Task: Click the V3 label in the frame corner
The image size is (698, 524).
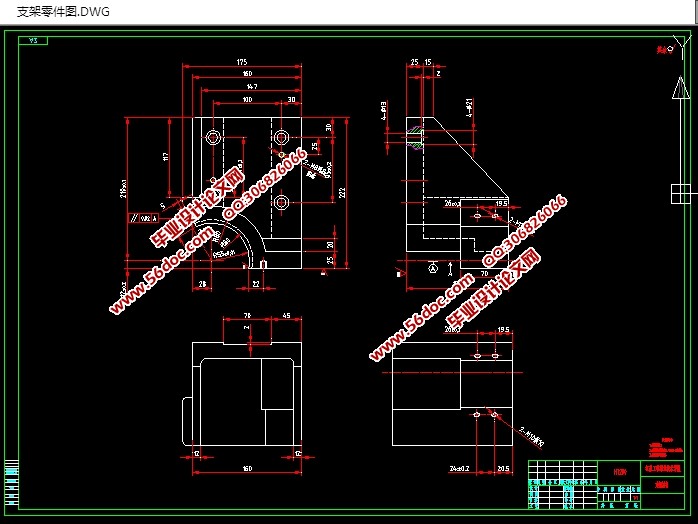Action: click(x=33, y=41)
